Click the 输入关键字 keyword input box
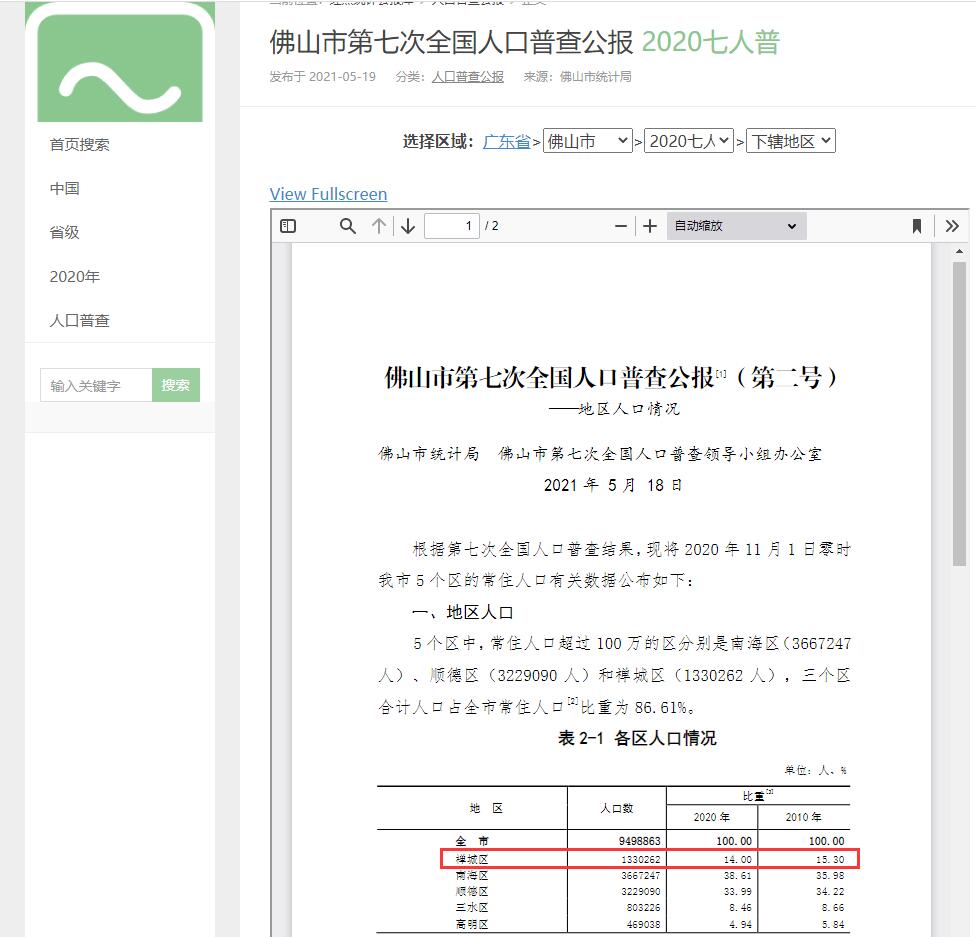 95,384
